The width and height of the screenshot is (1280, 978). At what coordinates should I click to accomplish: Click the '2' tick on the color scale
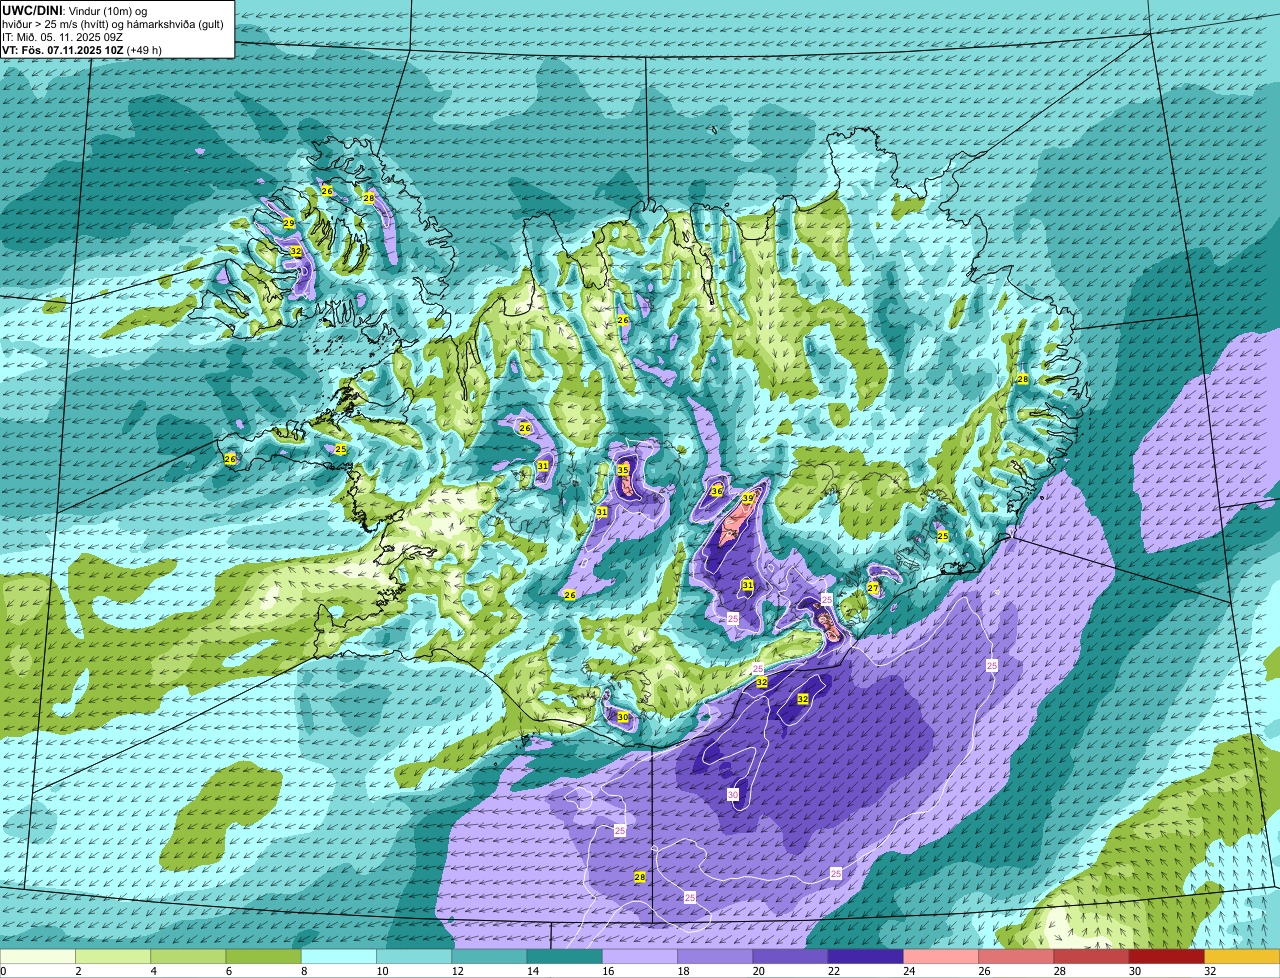coord(77,971)
